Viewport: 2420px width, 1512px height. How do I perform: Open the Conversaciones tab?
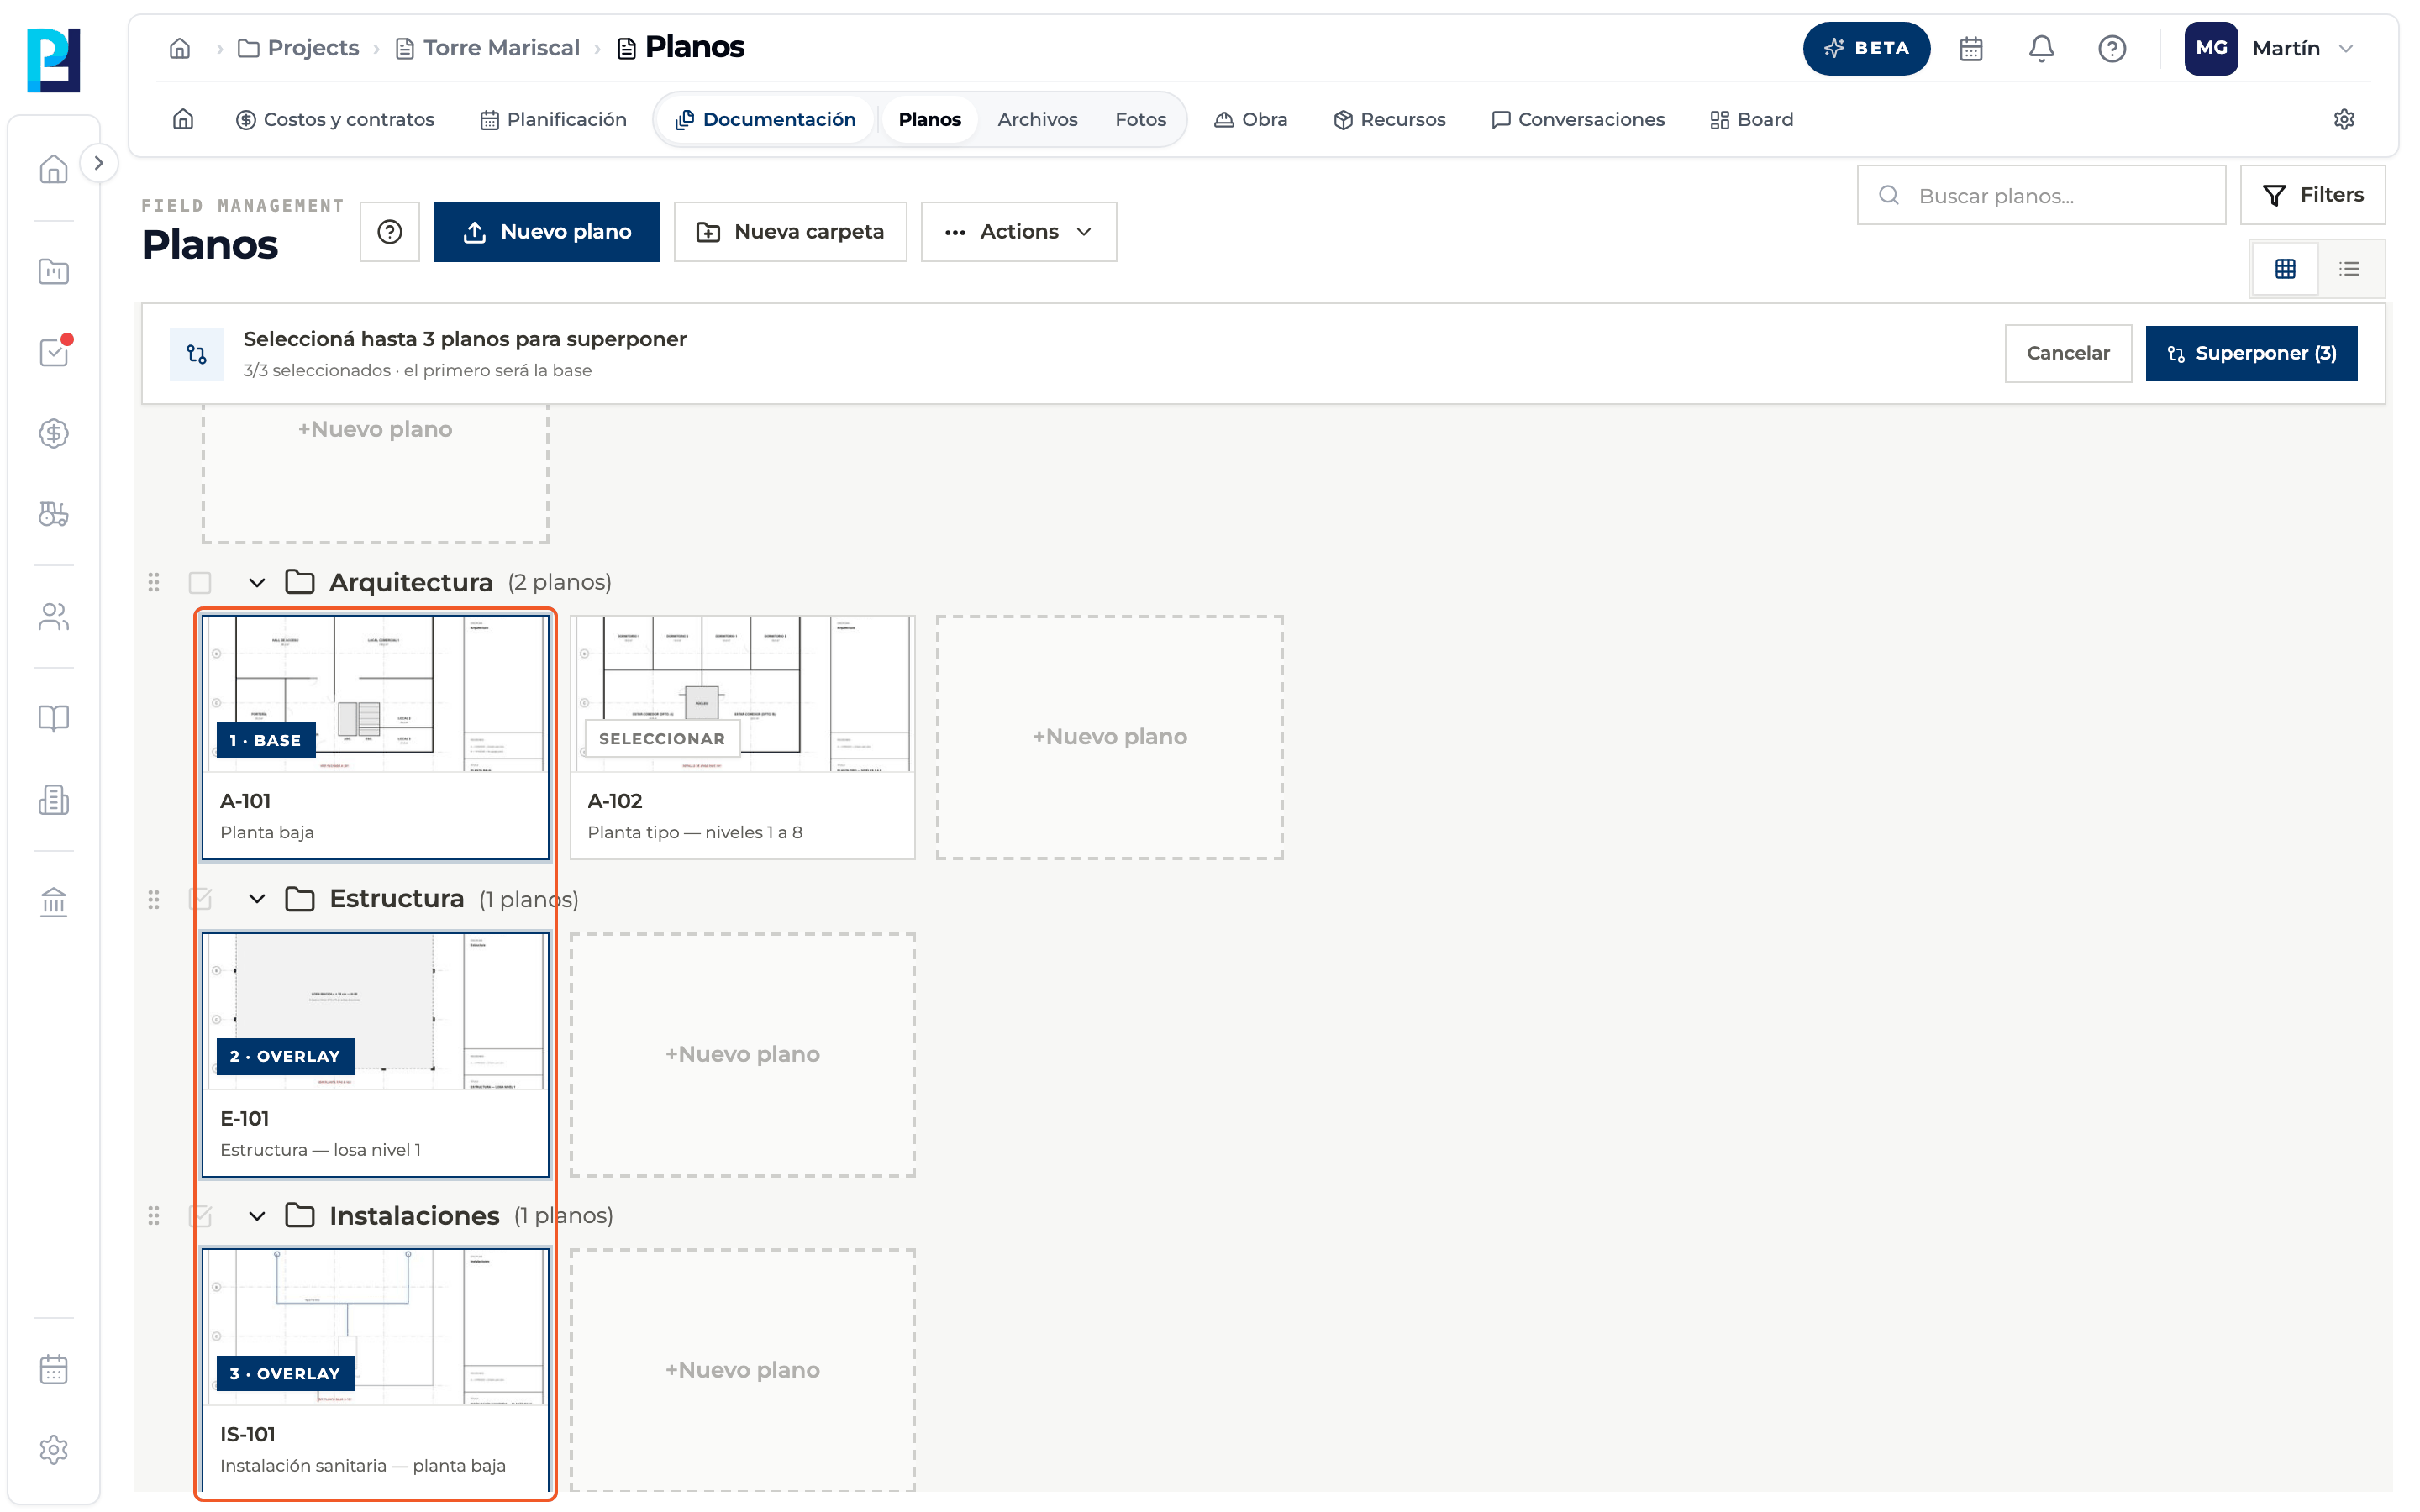tap(1578, 119)
